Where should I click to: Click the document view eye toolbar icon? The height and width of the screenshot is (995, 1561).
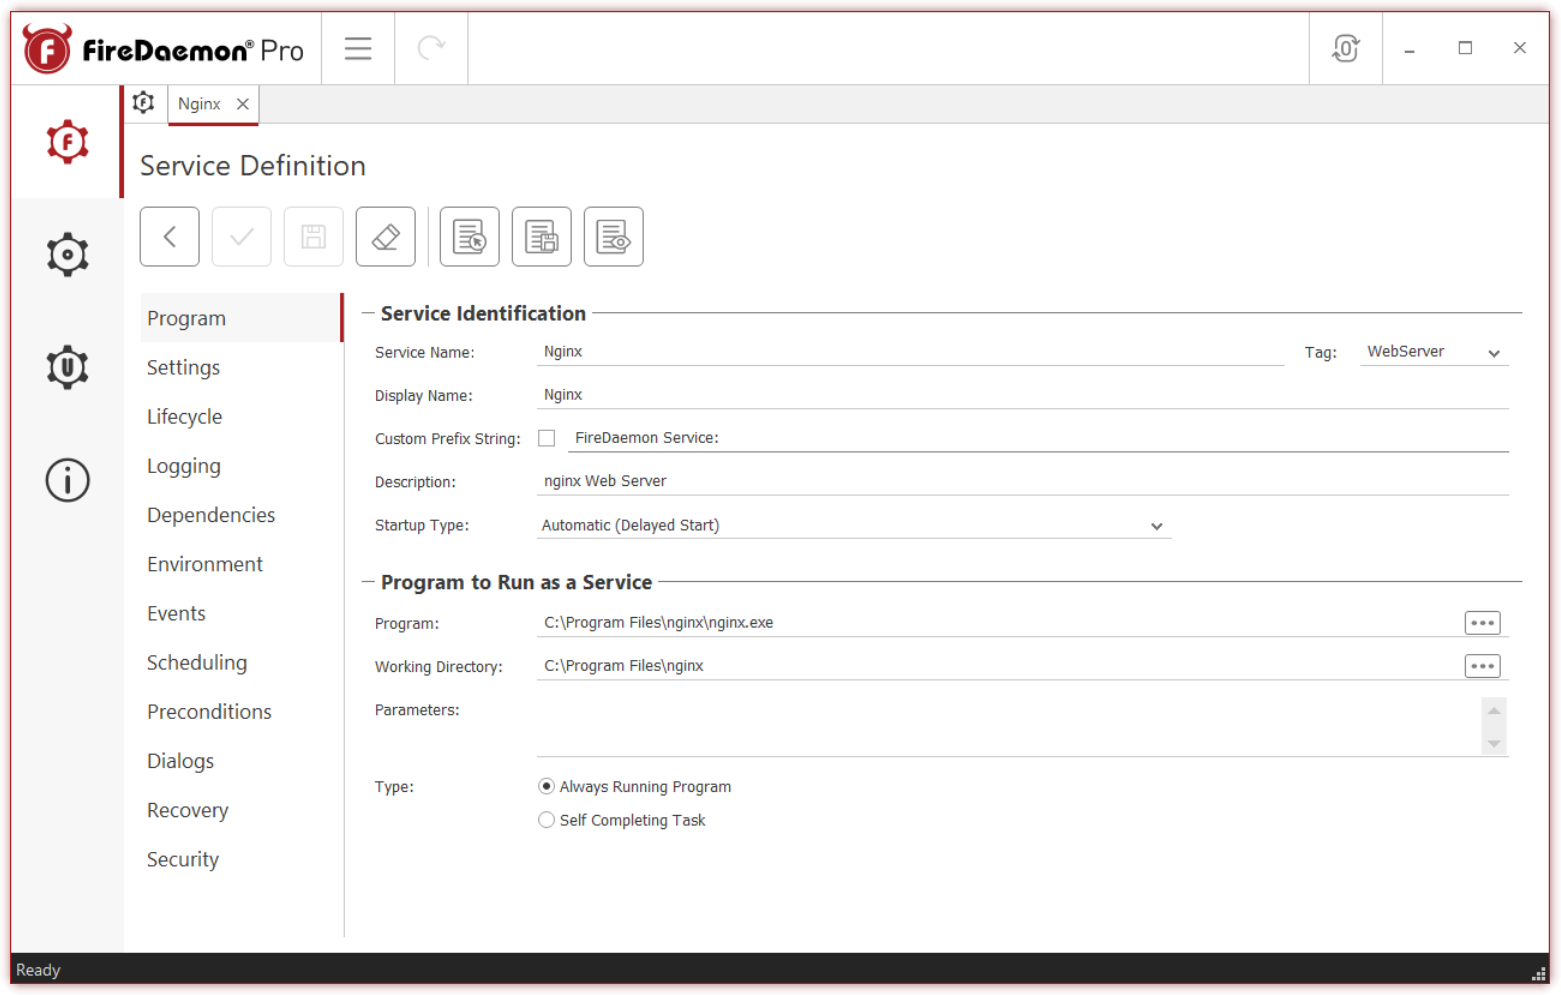click(614, 237)
